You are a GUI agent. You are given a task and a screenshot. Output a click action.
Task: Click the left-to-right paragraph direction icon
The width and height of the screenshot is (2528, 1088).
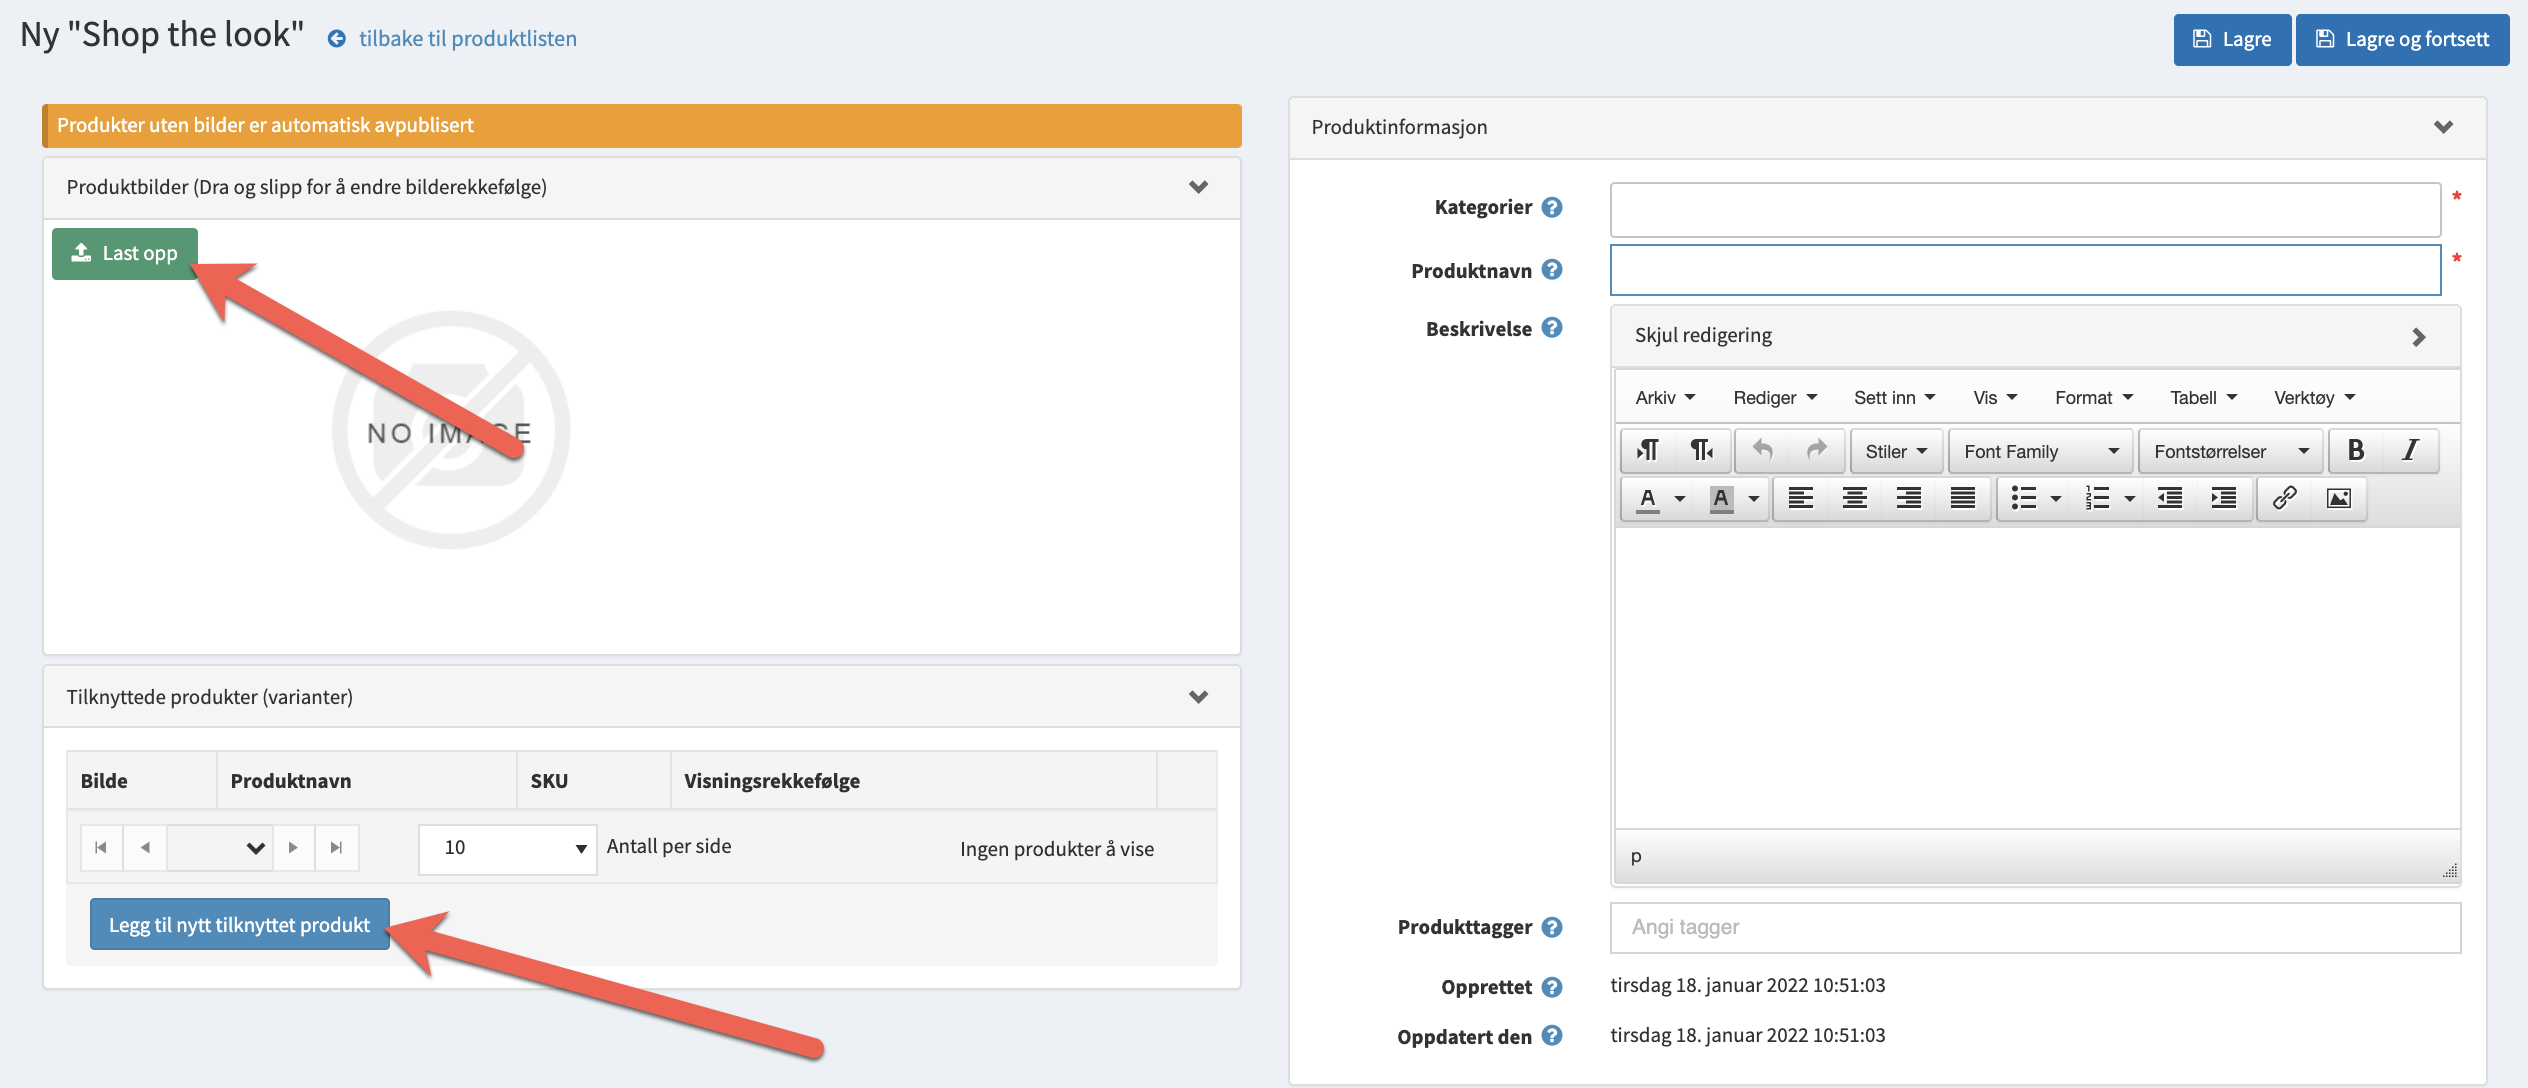click(x=1647, y=451)
